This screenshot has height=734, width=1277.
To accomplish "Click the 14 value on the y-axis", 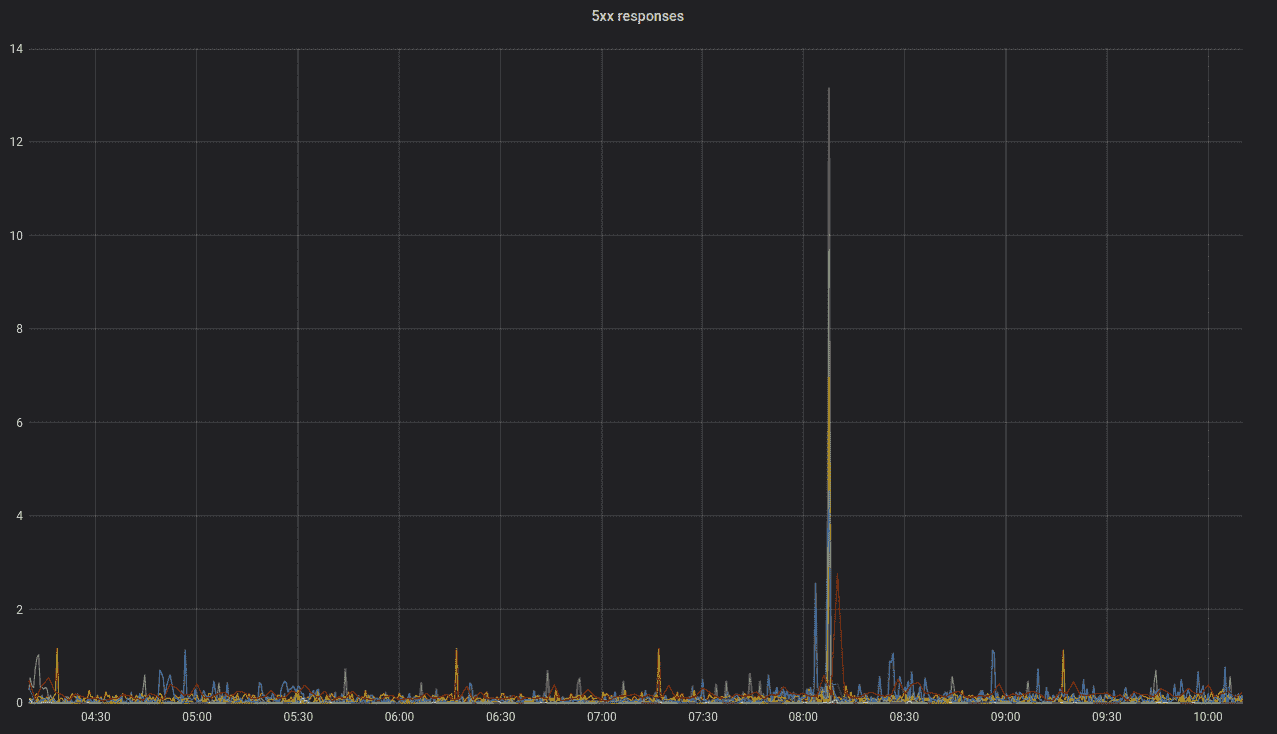I will (14, 47).
